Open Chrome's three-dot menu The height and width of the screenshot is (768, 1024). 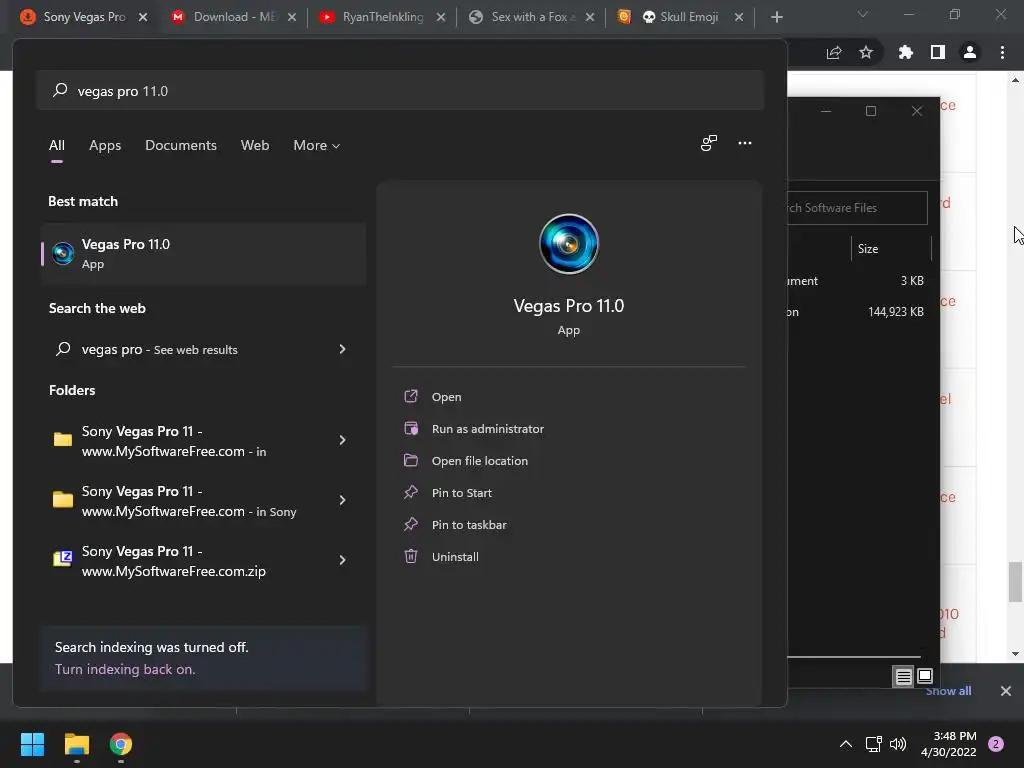coord(1002,52)
